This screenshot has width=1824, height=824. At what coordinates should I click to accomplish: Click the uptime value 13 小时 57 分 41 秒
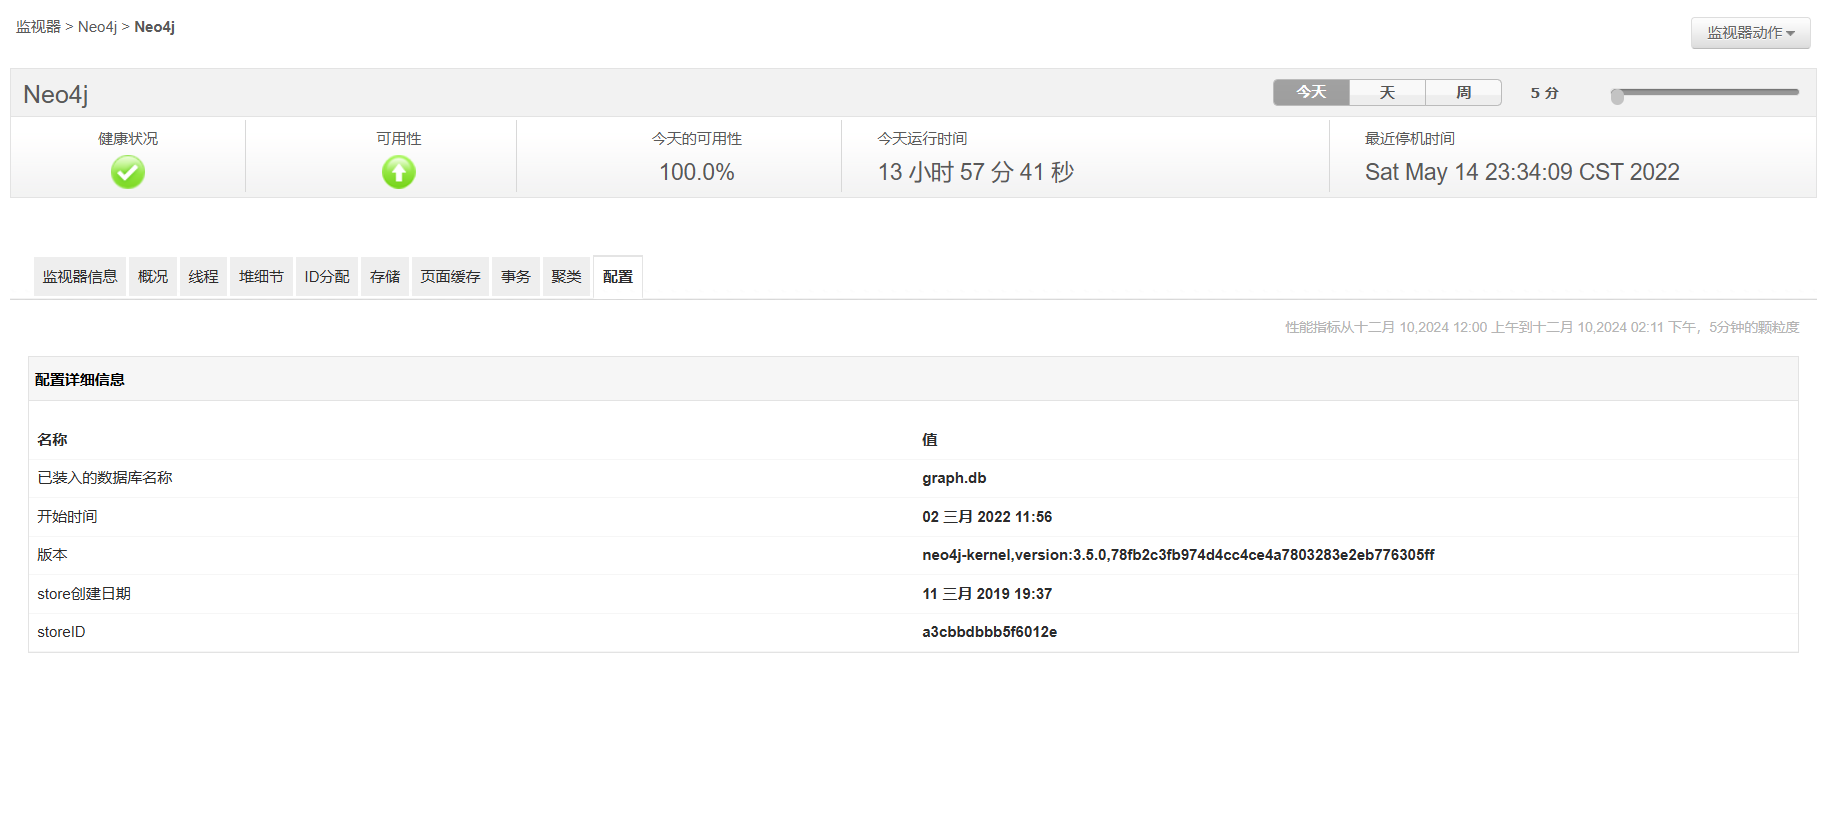[x=976, y=172]
